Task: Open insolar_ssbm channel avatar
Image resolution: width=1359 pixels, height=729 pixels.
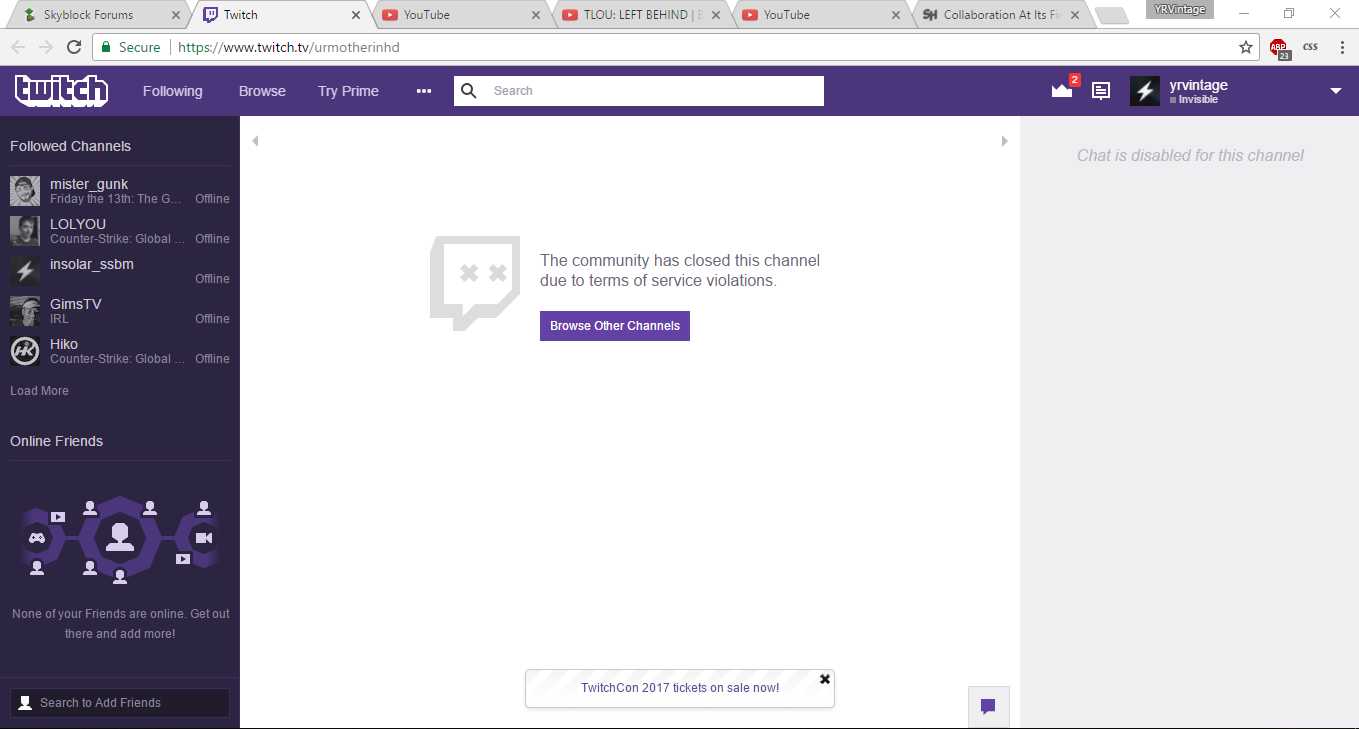Action: (25, 271)
